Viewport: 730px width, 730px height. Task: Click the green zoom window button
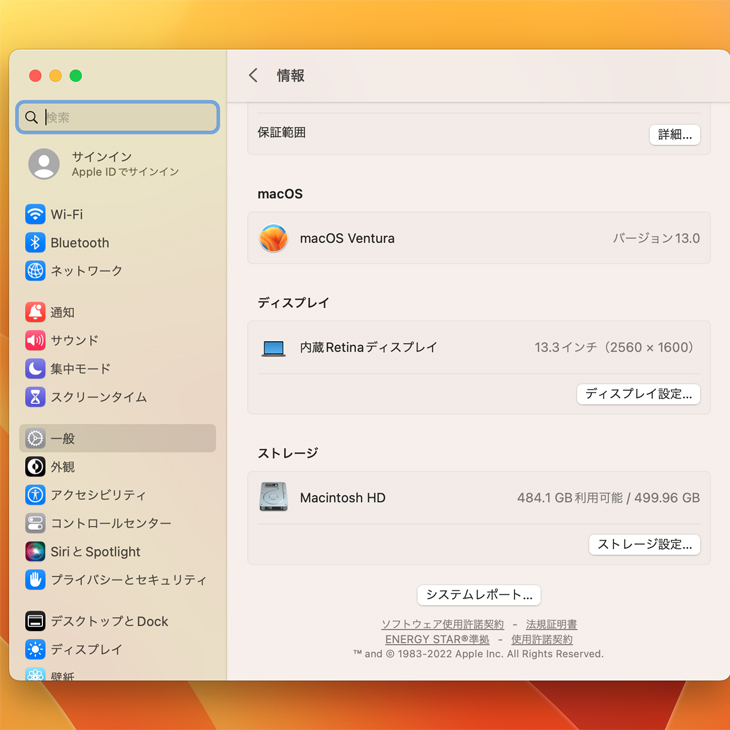pos(75,75)
